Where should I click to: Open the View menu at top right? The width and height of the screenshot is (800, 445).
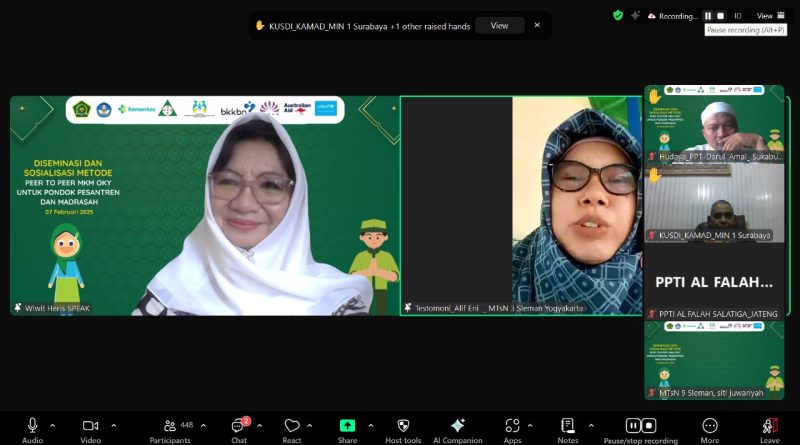[768, 16]
